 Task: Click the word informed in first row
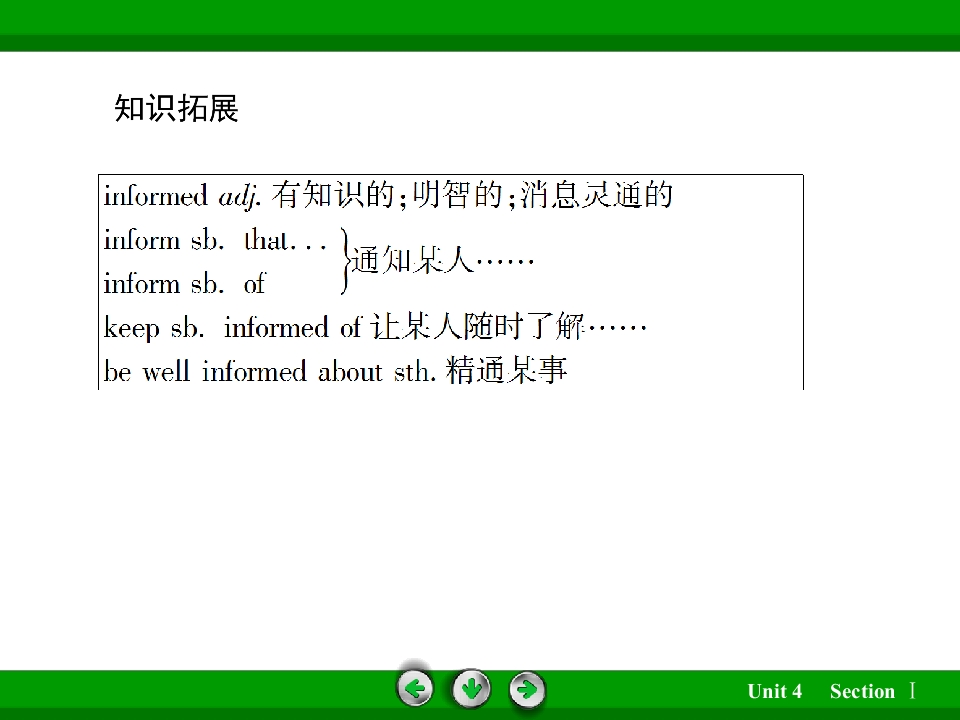pyautogui.click(x=156, y=196)
